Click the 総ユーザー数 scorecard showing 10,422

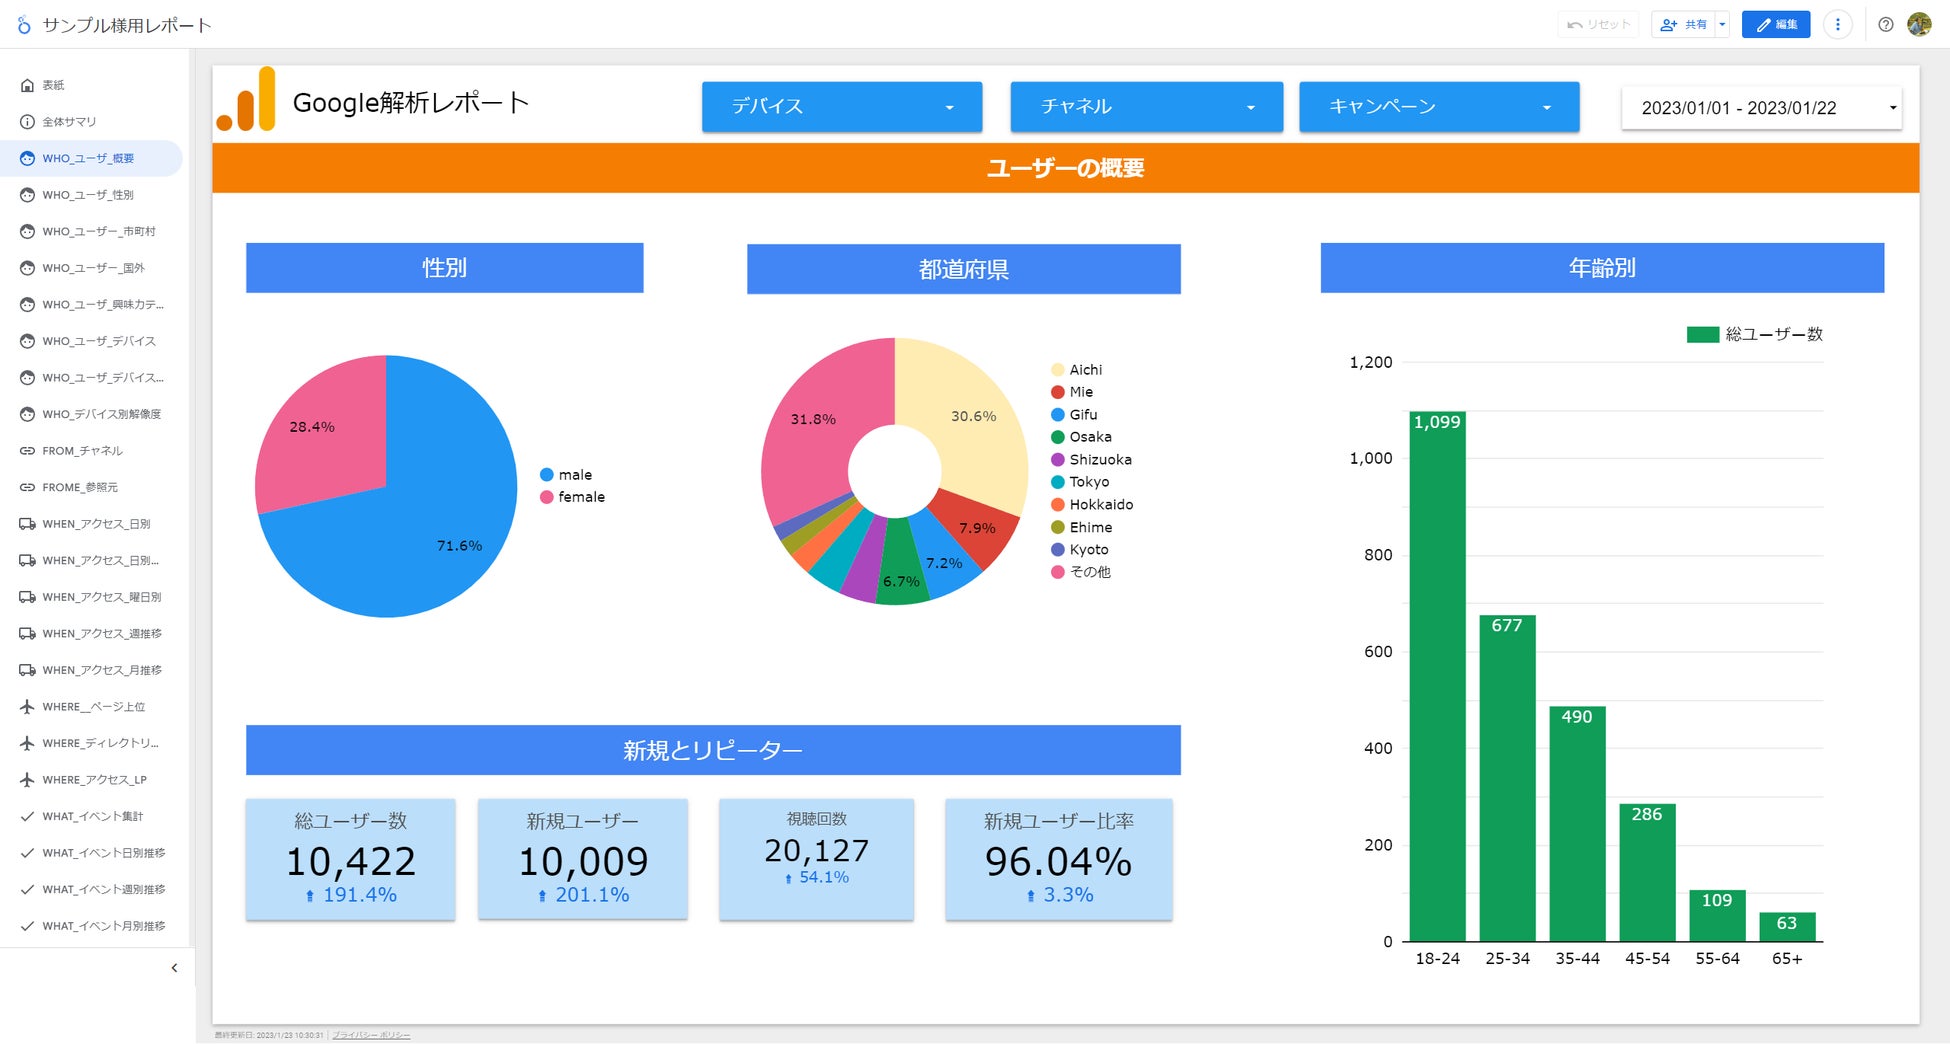[x=351, y=860]
